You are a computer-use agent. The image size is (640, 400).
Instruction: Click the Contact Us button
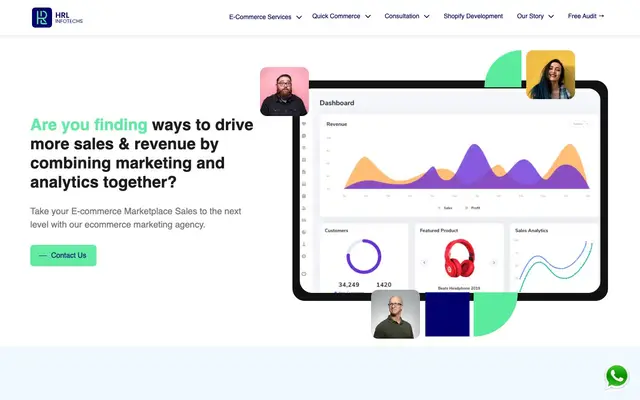[x=63, y=256]
